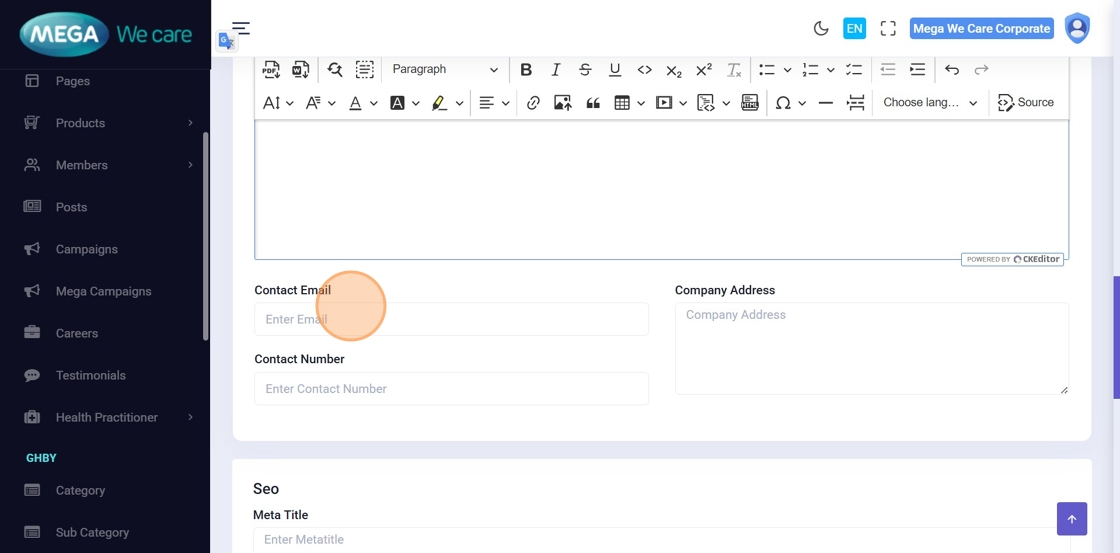The height and width of the screenshot is (553, 1120).
Task: Click the insert link icon
Action: pyautogui.click(x=533, y=103)
